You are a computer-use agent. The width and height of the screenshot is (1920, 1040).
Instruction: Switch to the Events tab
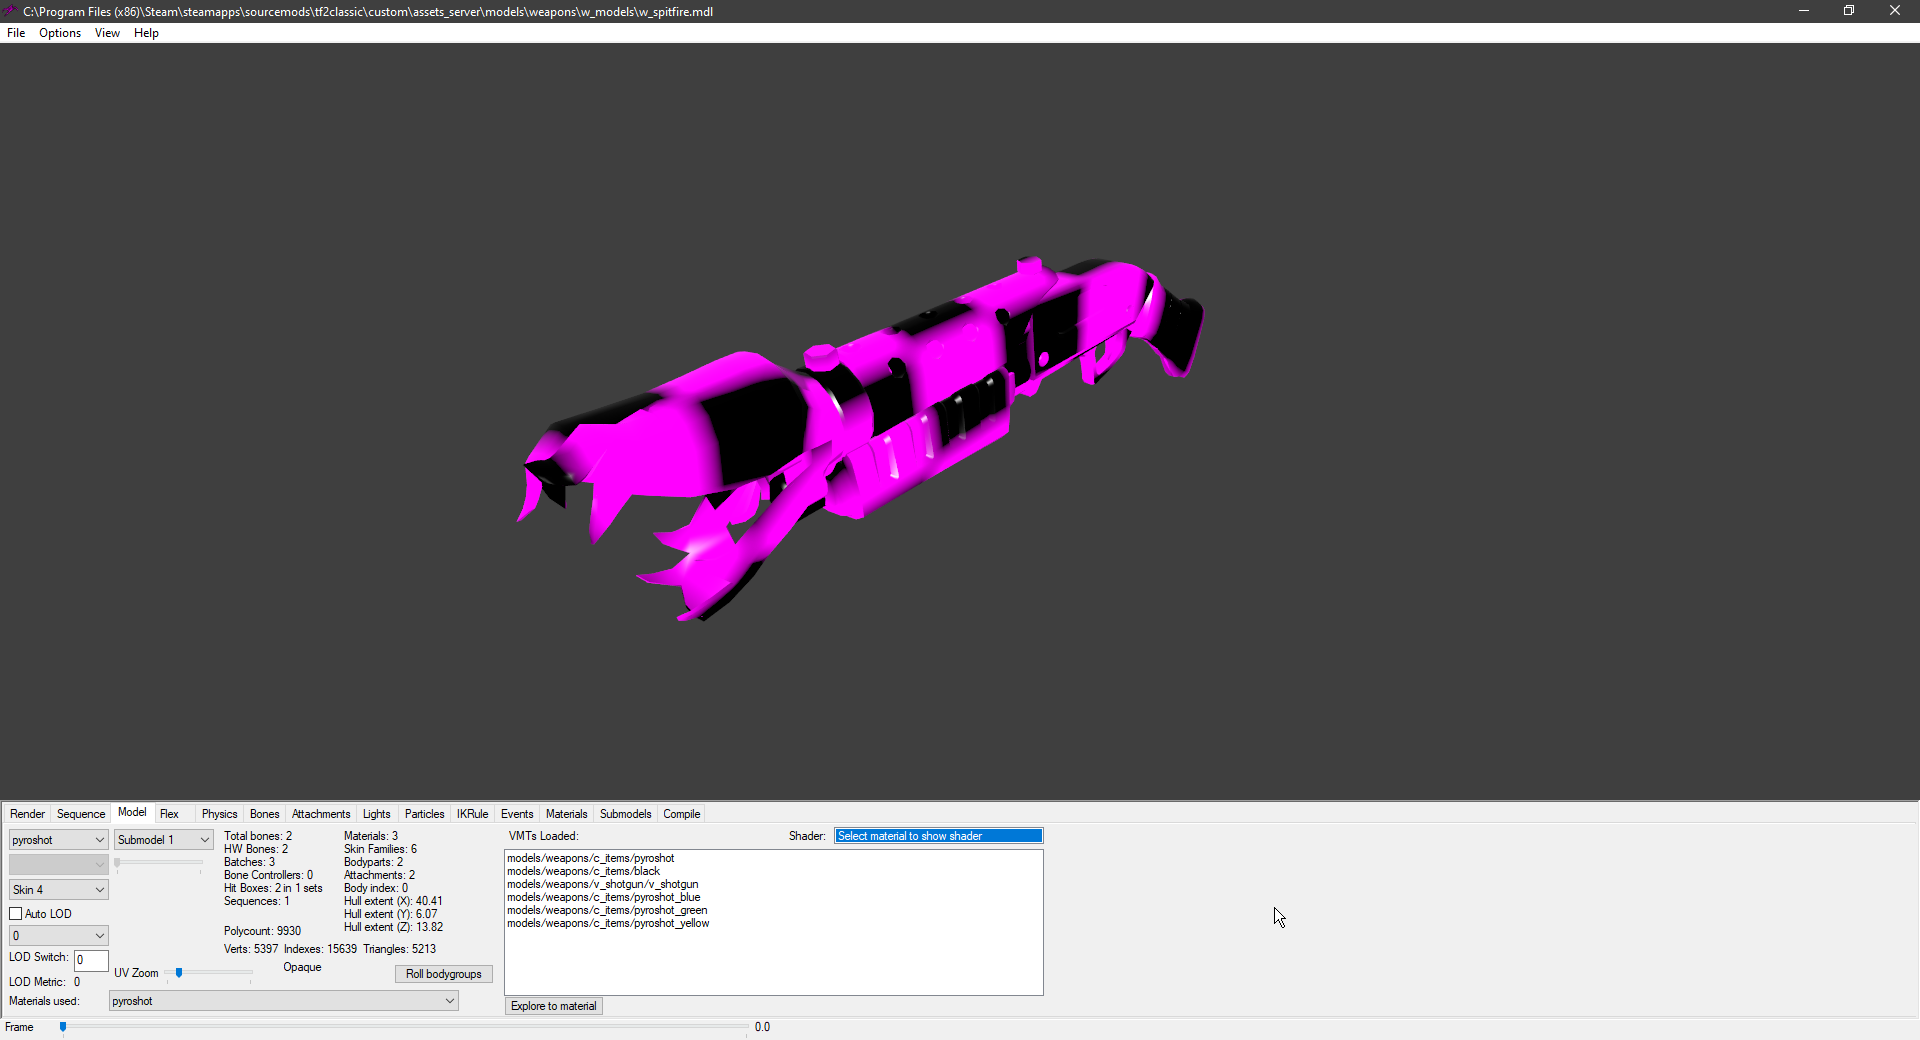click(x=517, y=814)
